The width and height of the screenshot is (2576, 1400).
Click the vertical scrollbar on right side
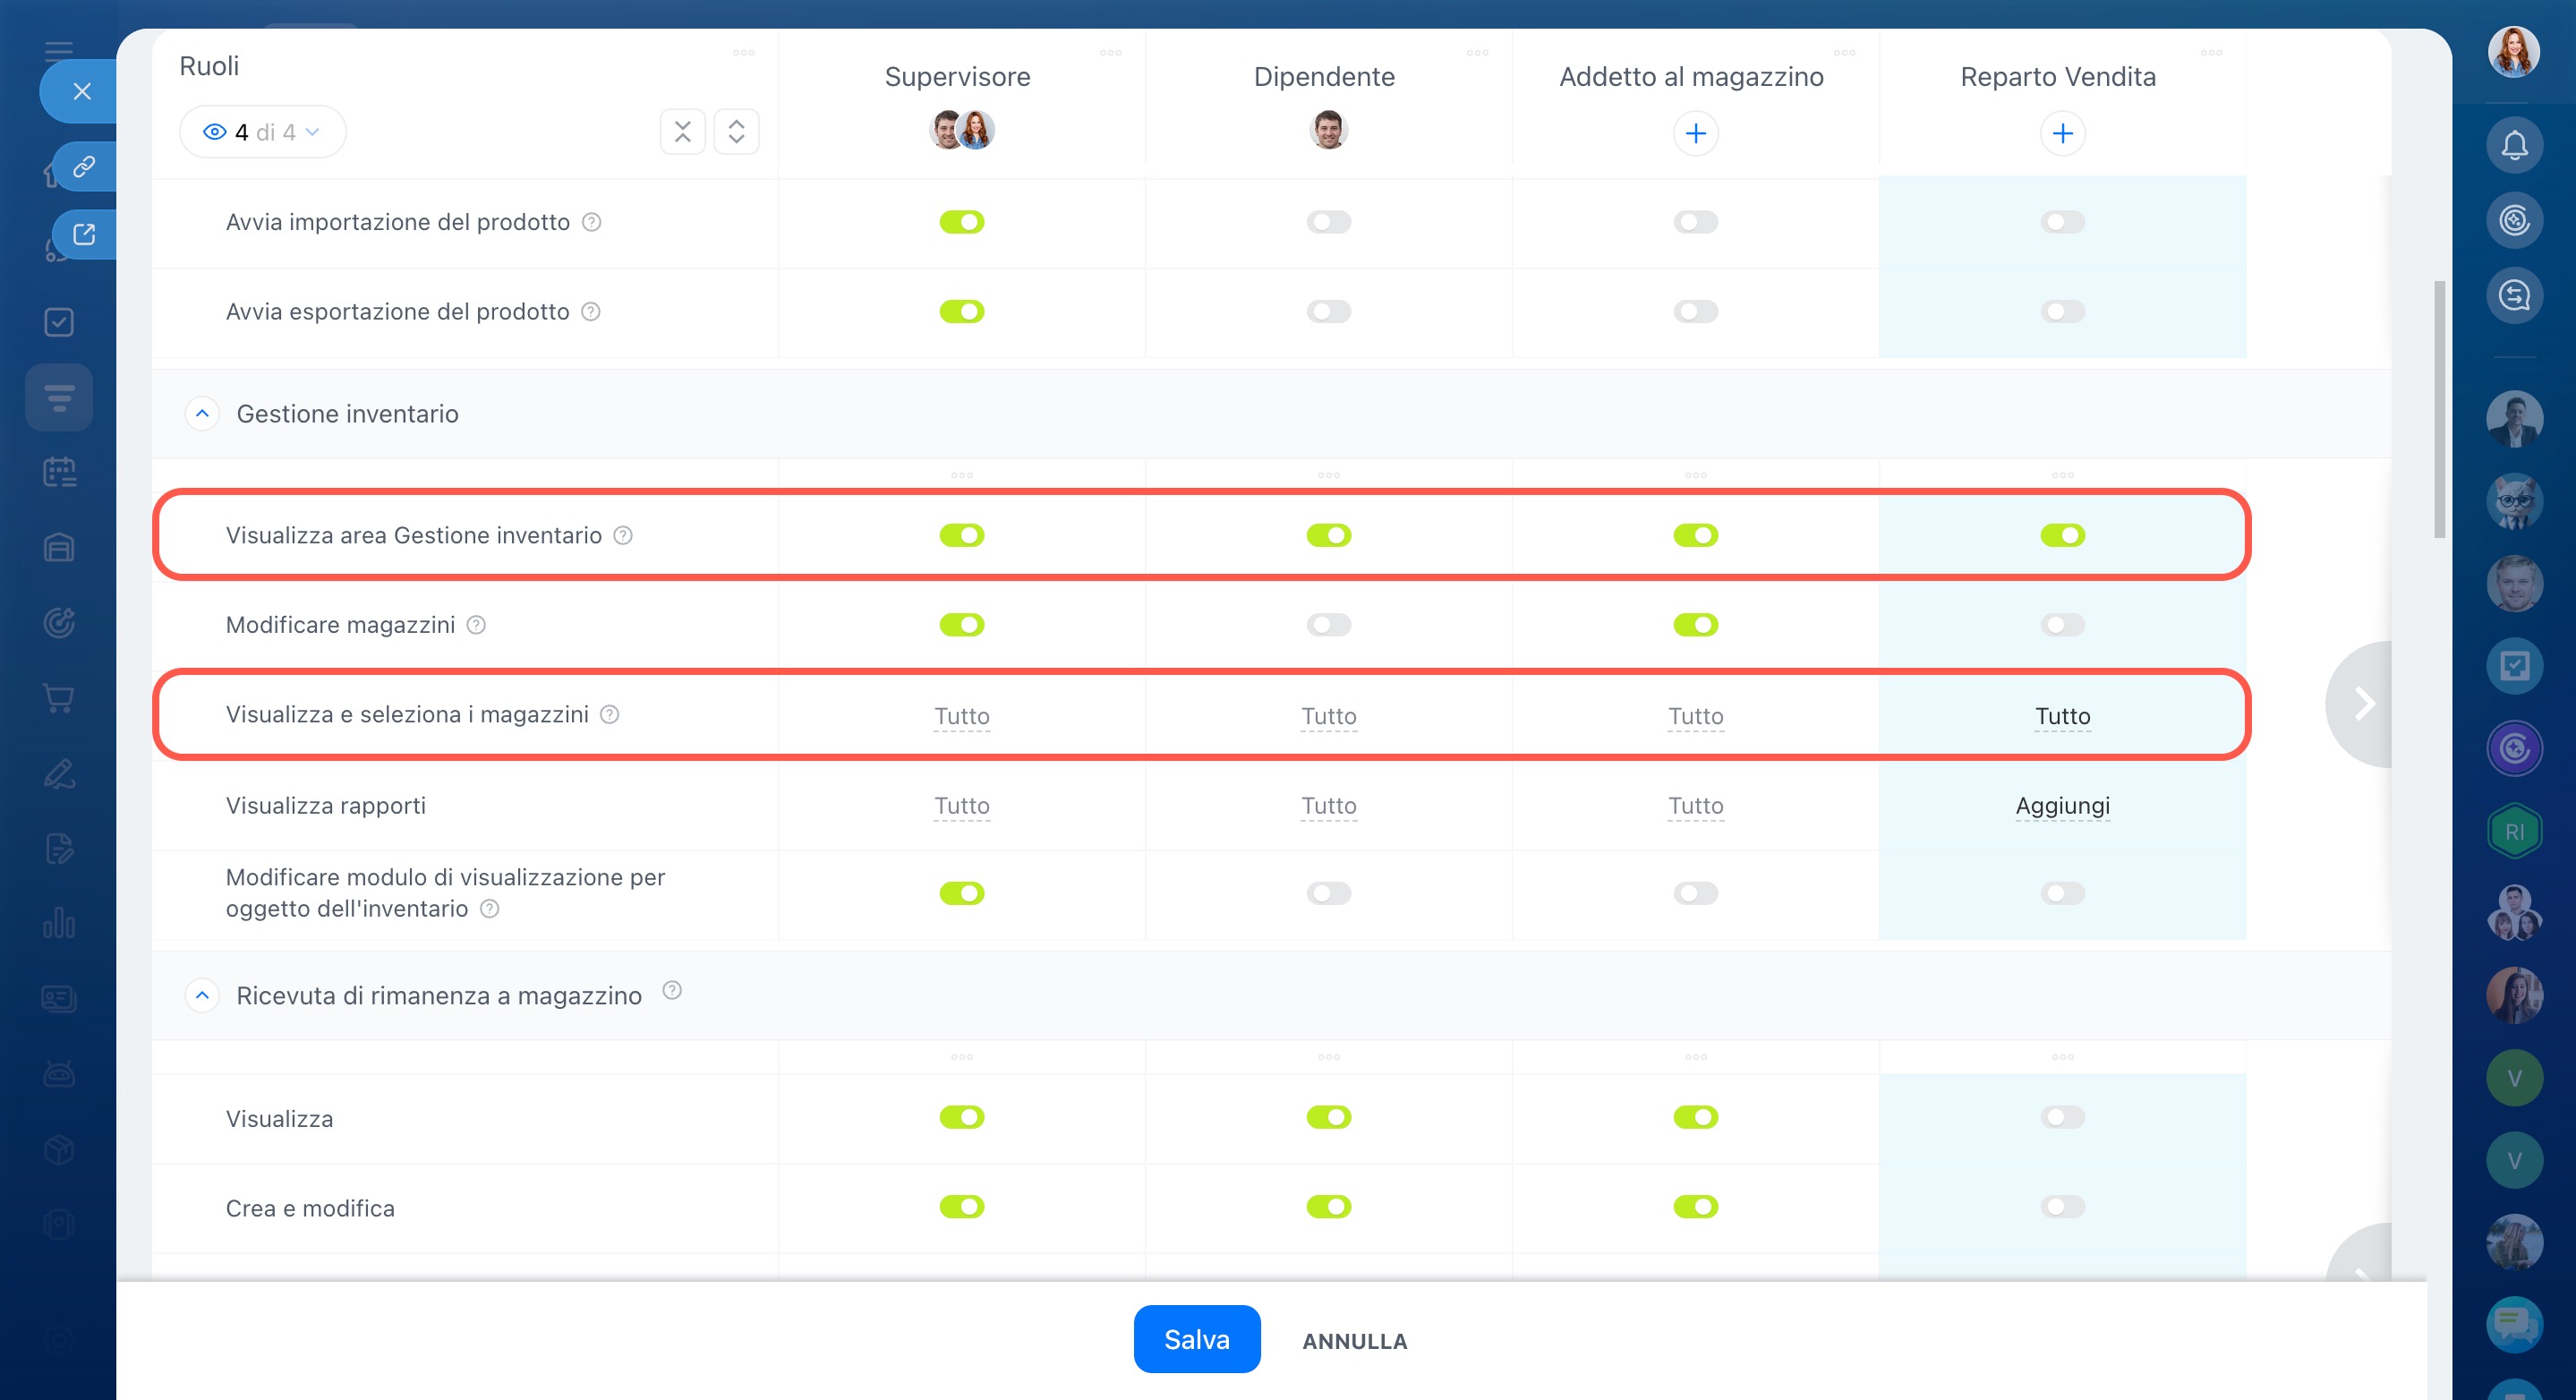[2438, 410]
